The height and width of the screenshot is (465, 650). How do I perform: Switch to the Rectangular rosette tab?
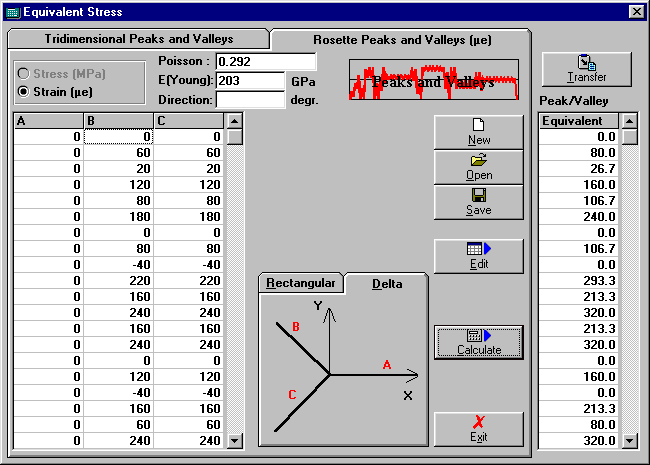tap(301, 283)
